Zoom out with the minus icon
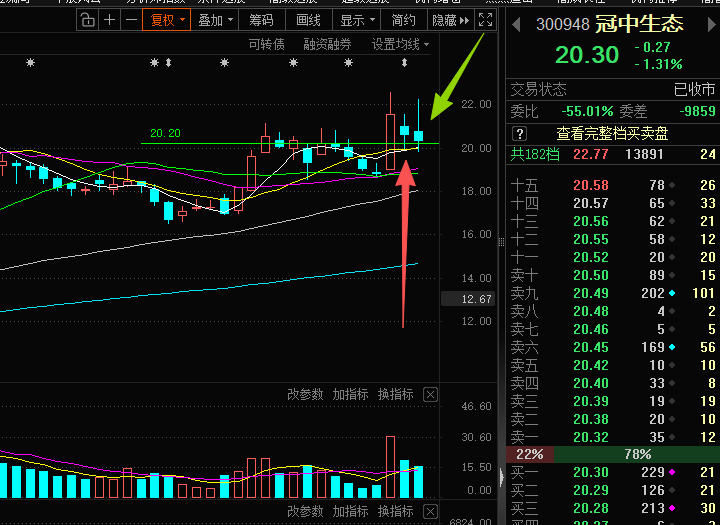 131,20
